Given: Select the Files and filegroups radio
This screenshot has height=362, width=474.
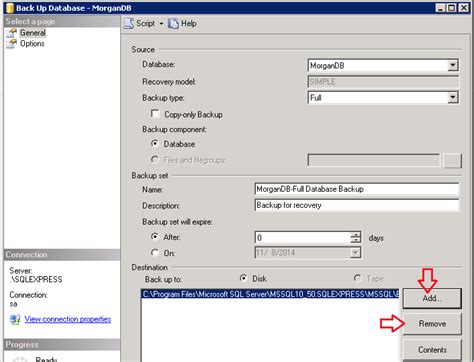Looking at the screenshot, I should (155, 160).
